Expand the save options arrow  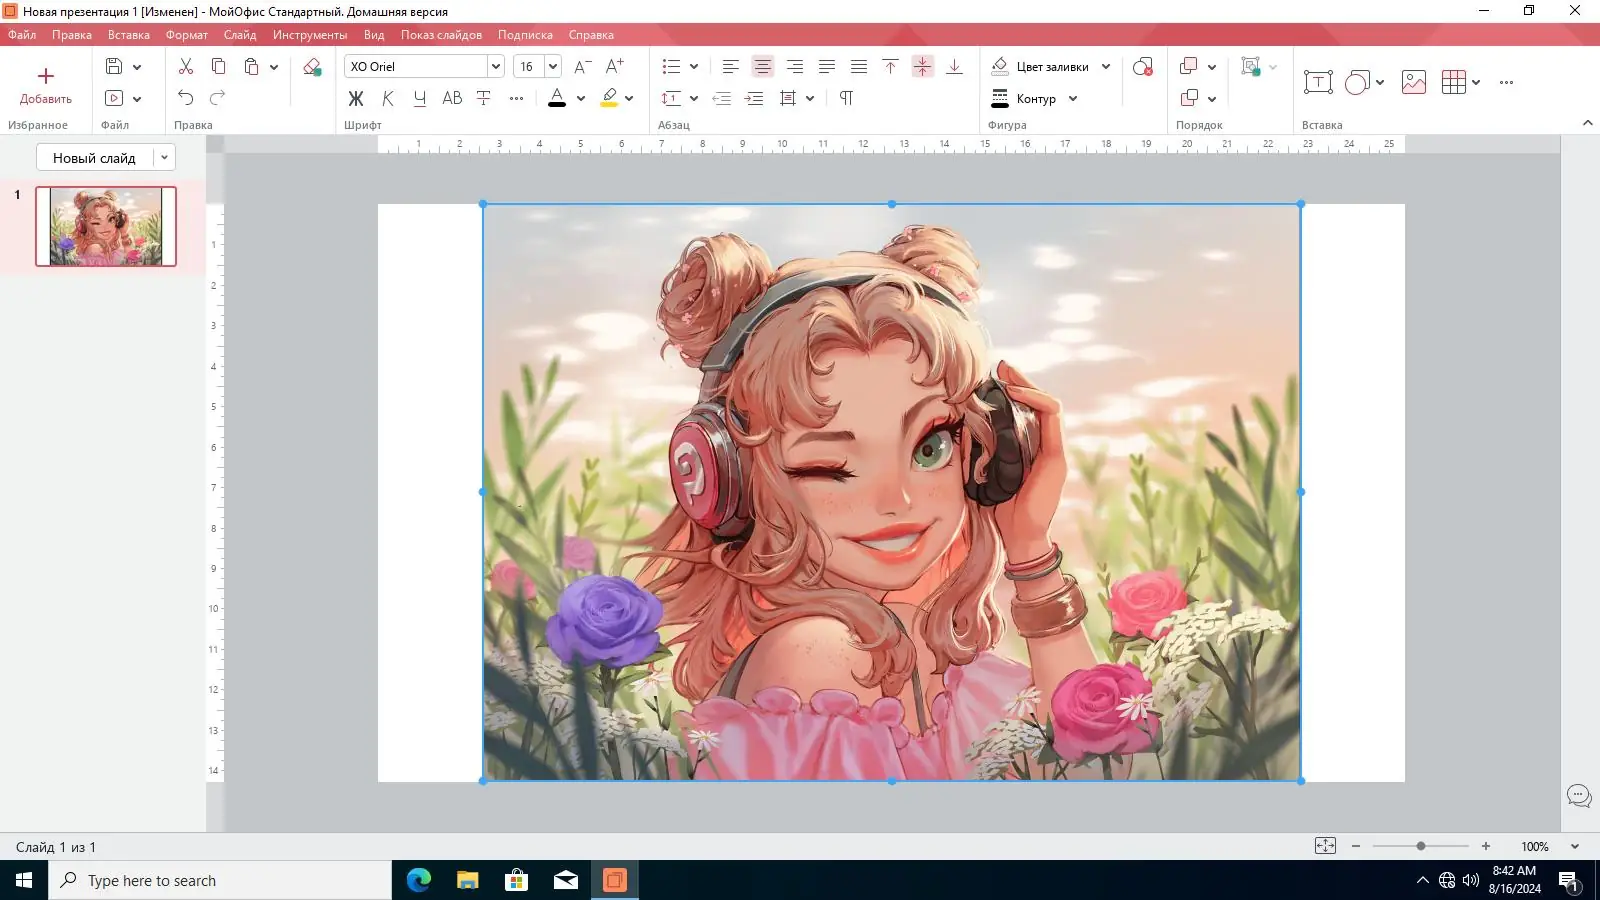tap(137, 67)
